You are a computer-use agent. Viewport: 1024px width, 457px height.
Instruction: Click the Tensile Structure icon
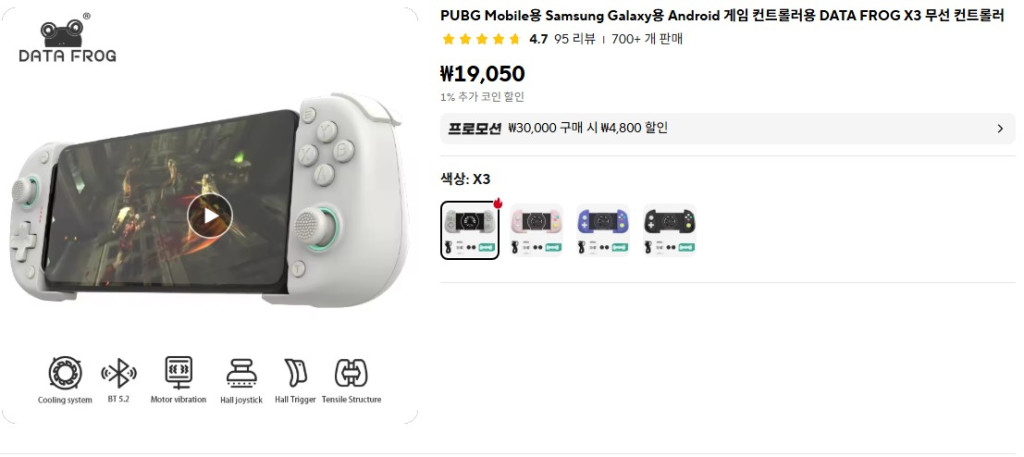pyautogui.click(x=351, y=373)
